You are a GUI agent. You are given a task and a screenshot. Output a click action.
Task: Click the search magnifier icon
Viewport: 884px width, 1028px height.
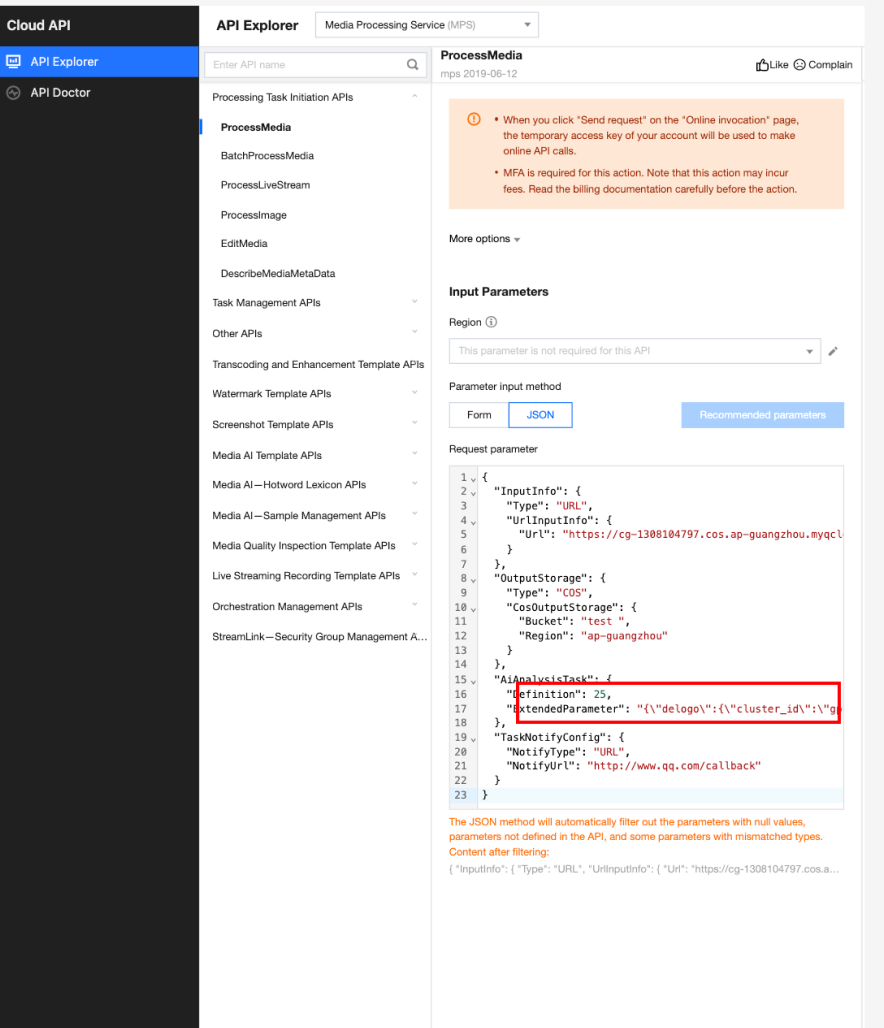(412, 64)
